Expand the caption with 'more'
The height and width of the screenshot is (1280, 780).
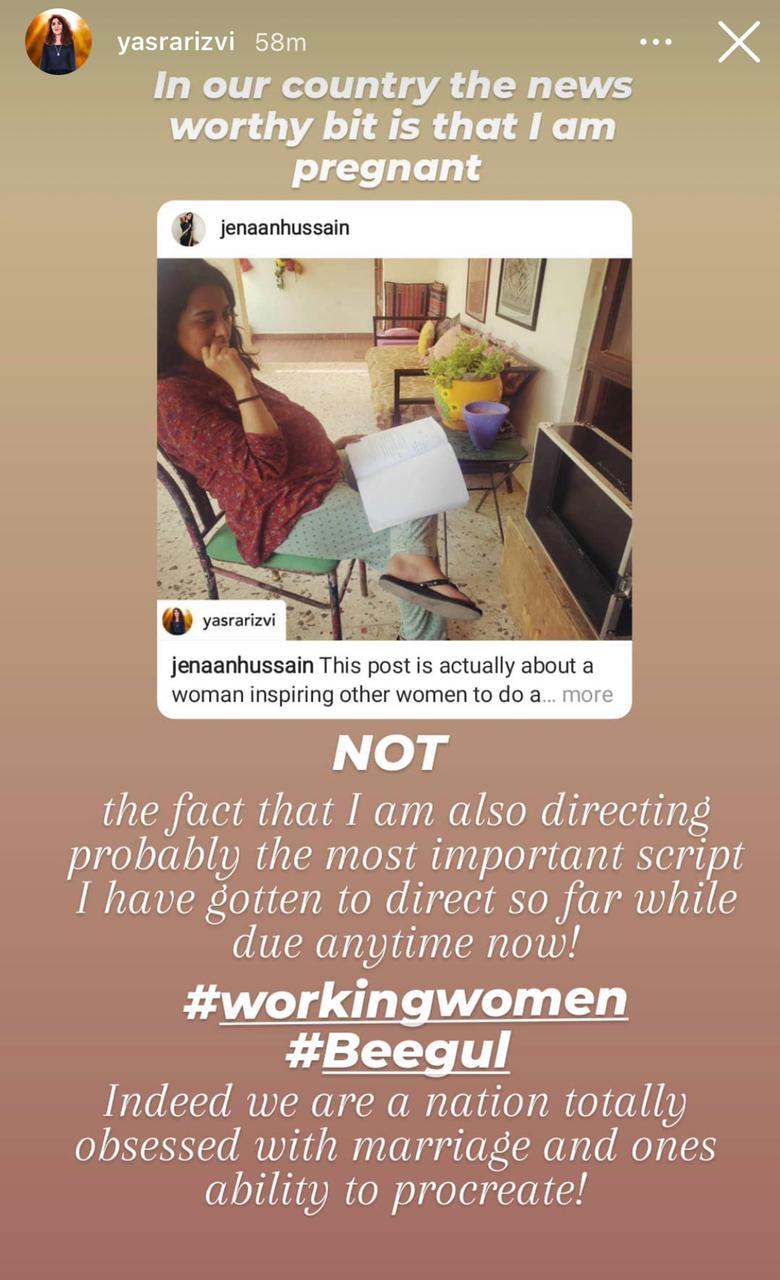pyautogui.click(x=587, y=694)
